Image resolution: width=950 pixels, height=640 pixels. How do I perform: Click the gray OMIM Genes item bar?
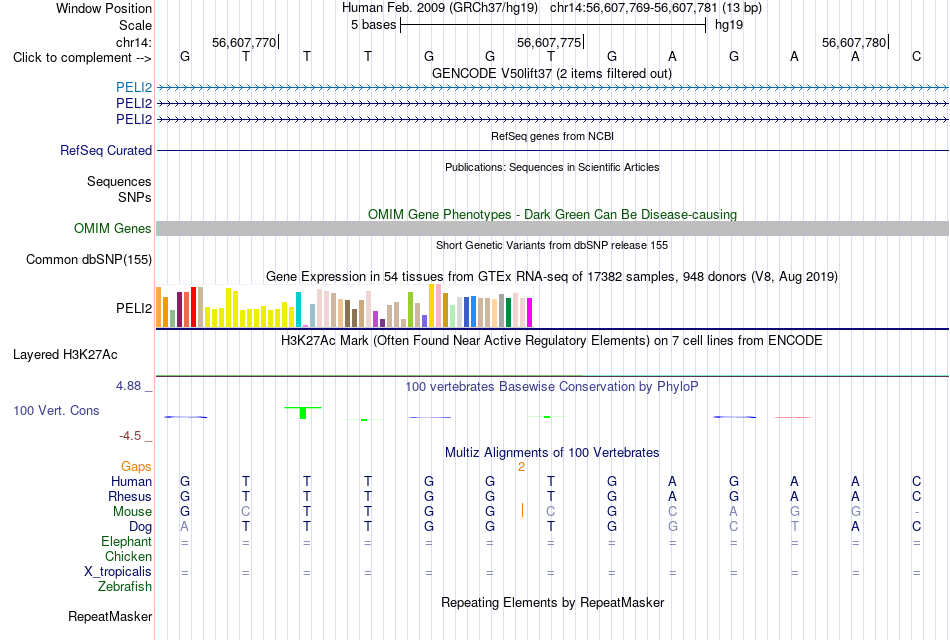click(552, 228)
